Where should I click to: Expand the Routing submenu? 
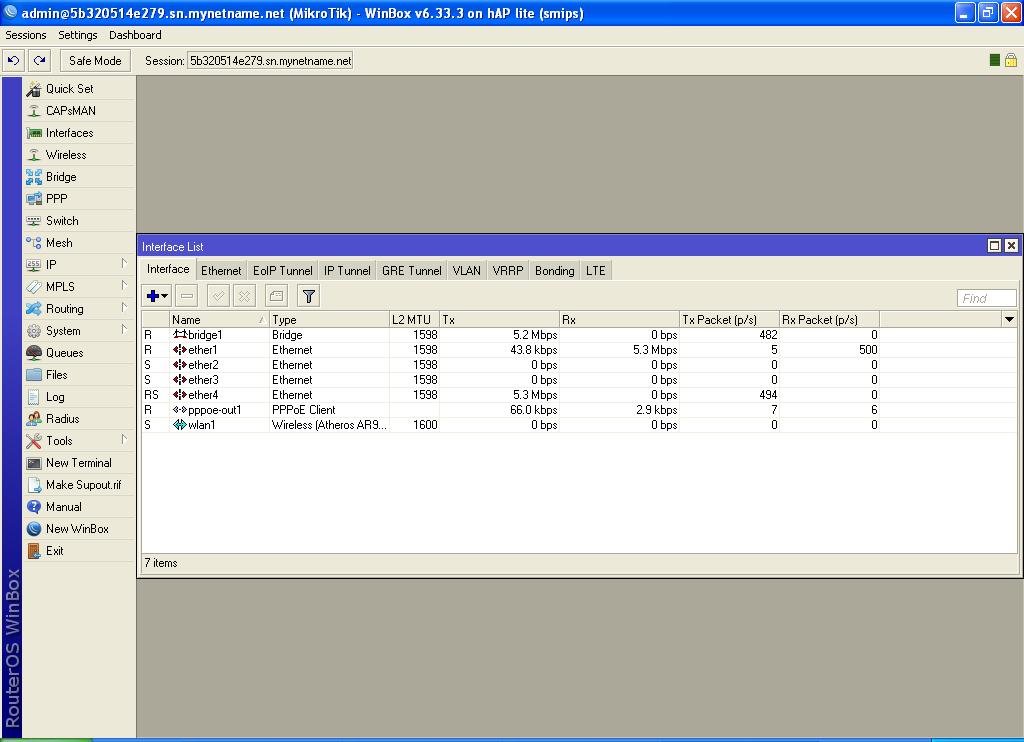tap(64, 309)
